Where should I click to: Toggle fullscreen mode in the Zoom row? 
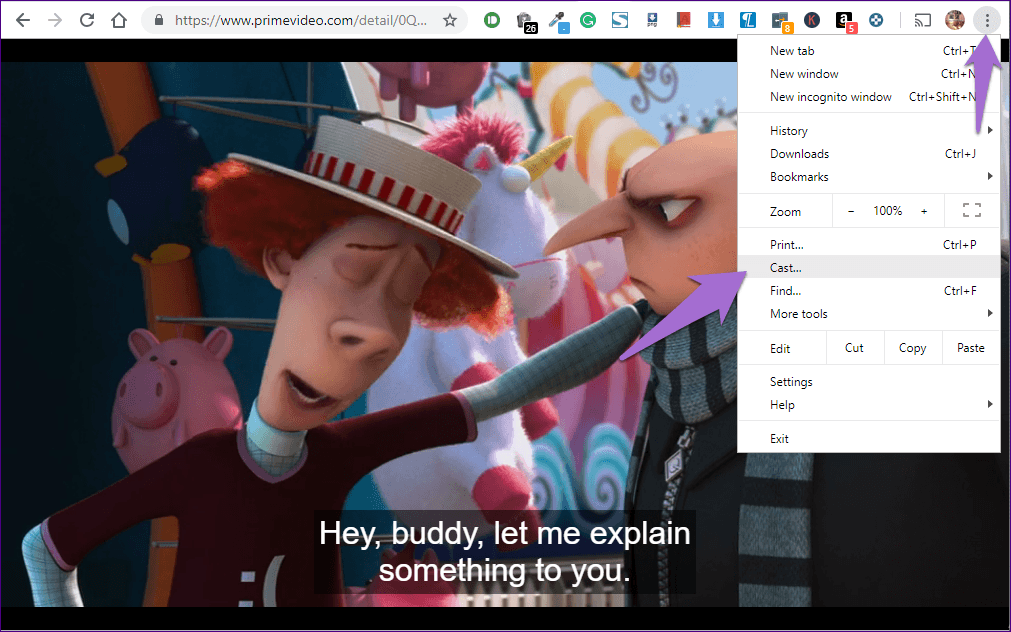click(970, 211)
